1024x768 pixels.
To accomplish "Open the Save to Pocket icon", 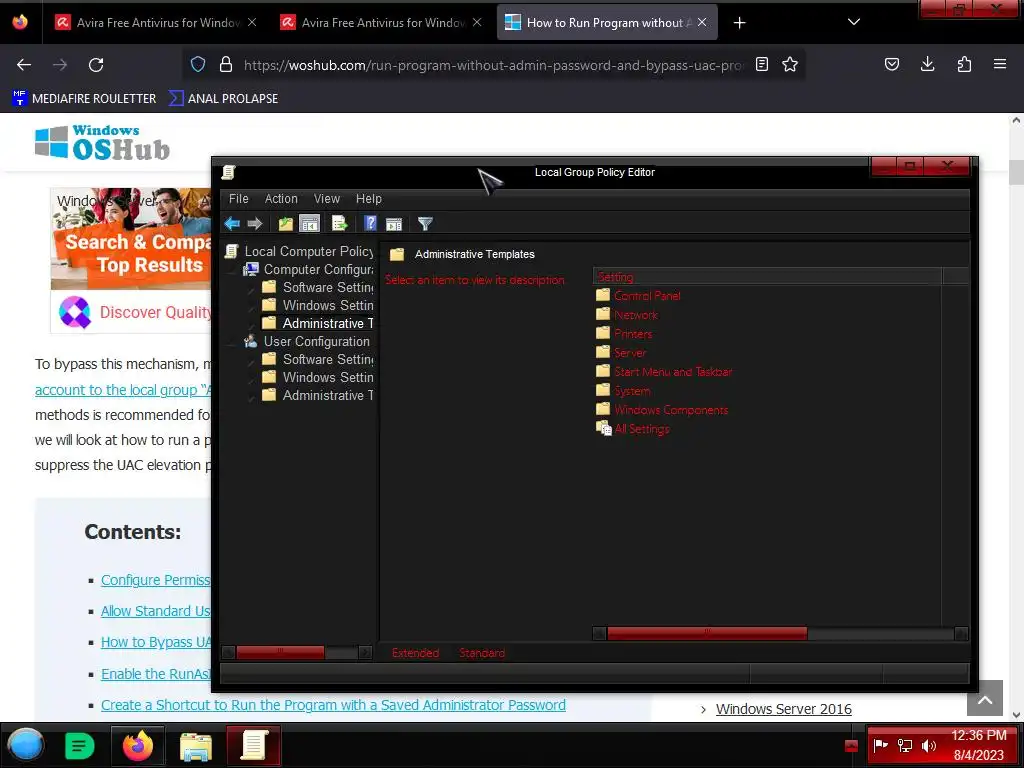I will pyautogui.click(x=892, y=64).
